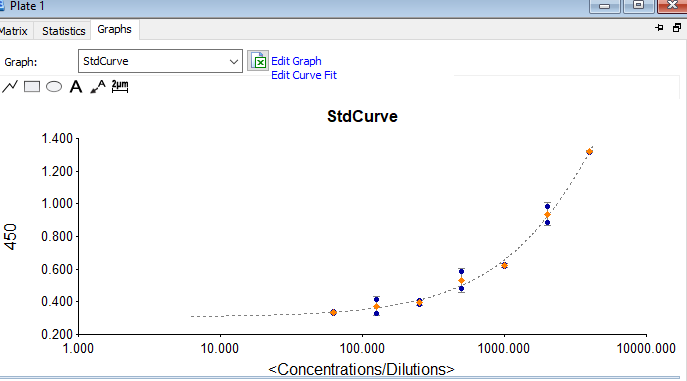Minimize the Plate 1 window
The width and height of the screenshot is (687, 381).
(605, 6)
